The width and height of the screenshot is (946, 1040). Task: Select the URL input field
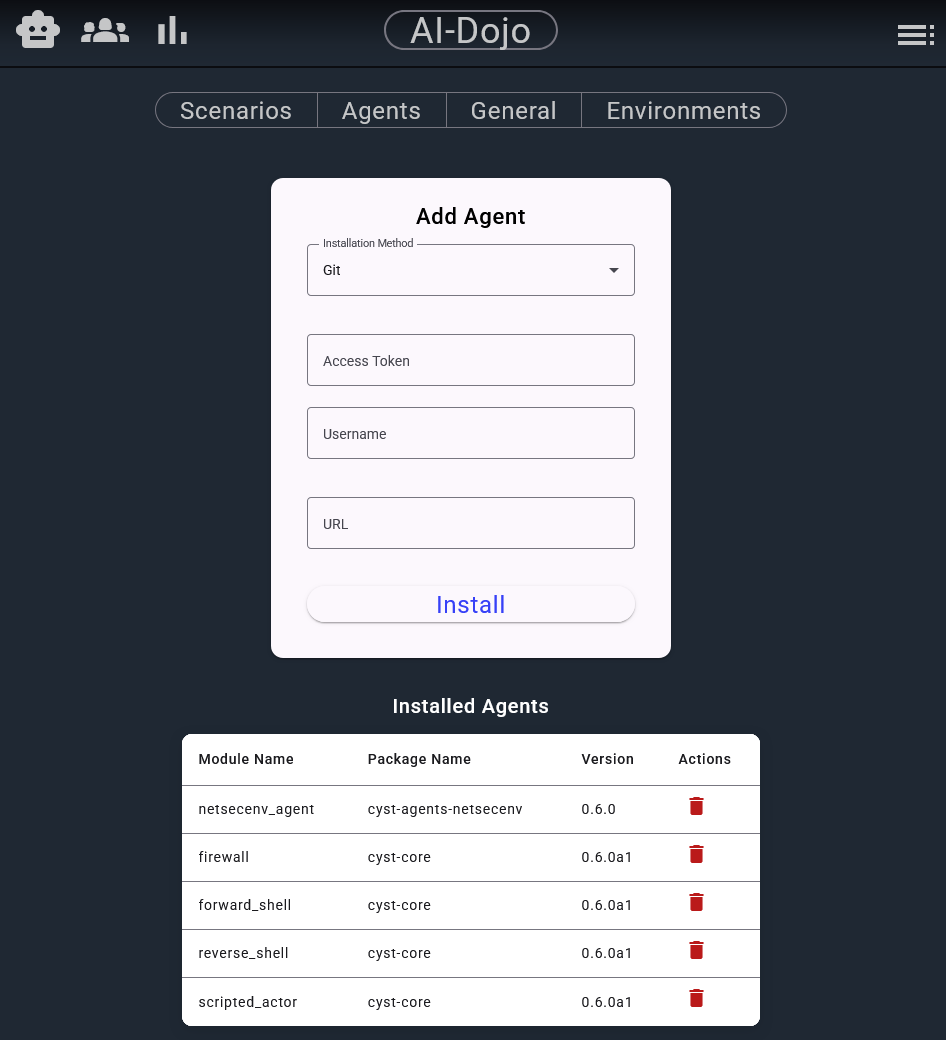pos(470,523)
